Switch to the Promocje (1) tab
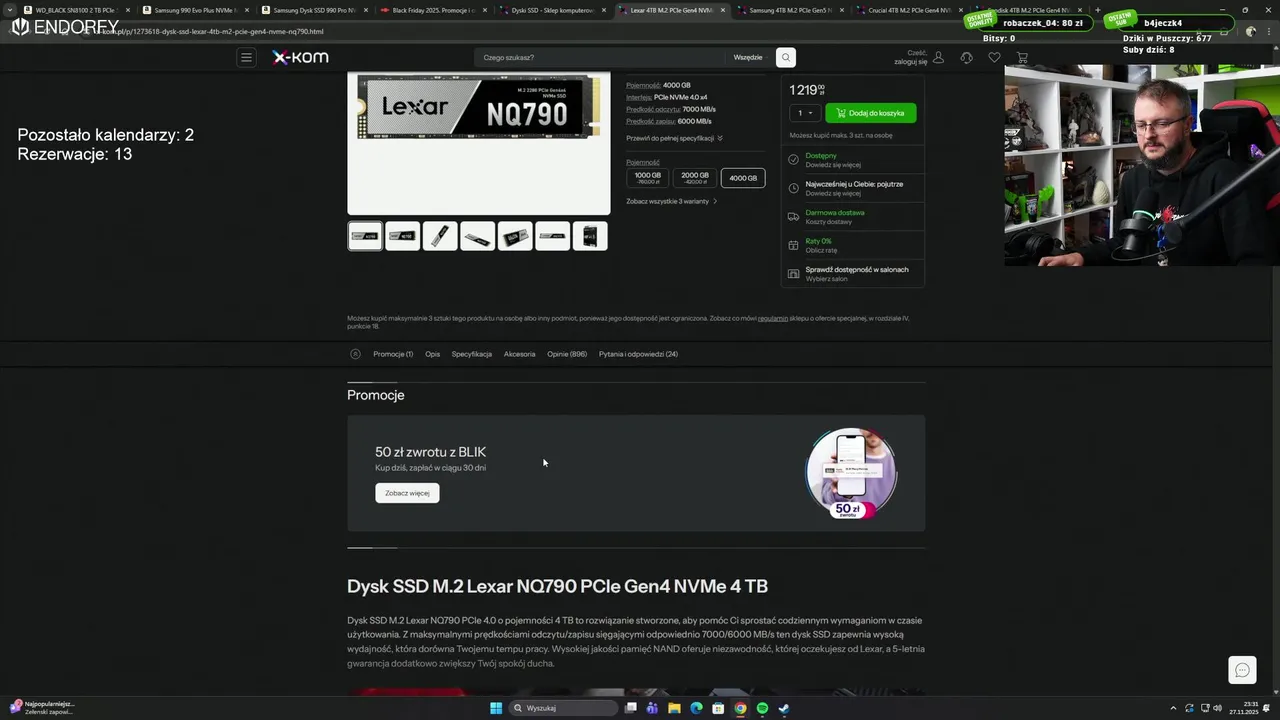Viewport: 1280px width, 720px height. (393, 354)
